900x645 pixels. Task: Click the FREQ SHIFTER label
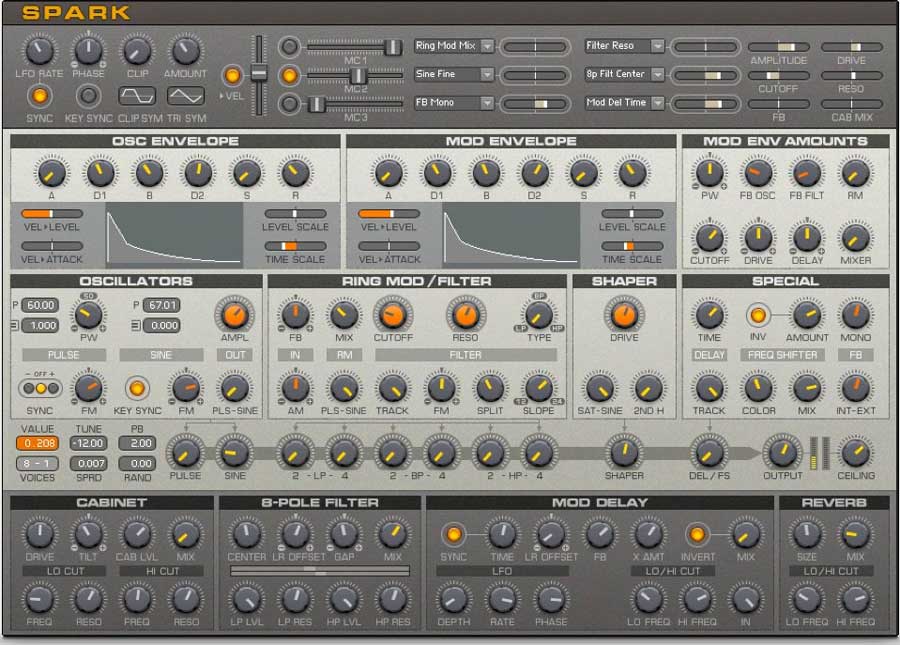(x=782, y=355)
